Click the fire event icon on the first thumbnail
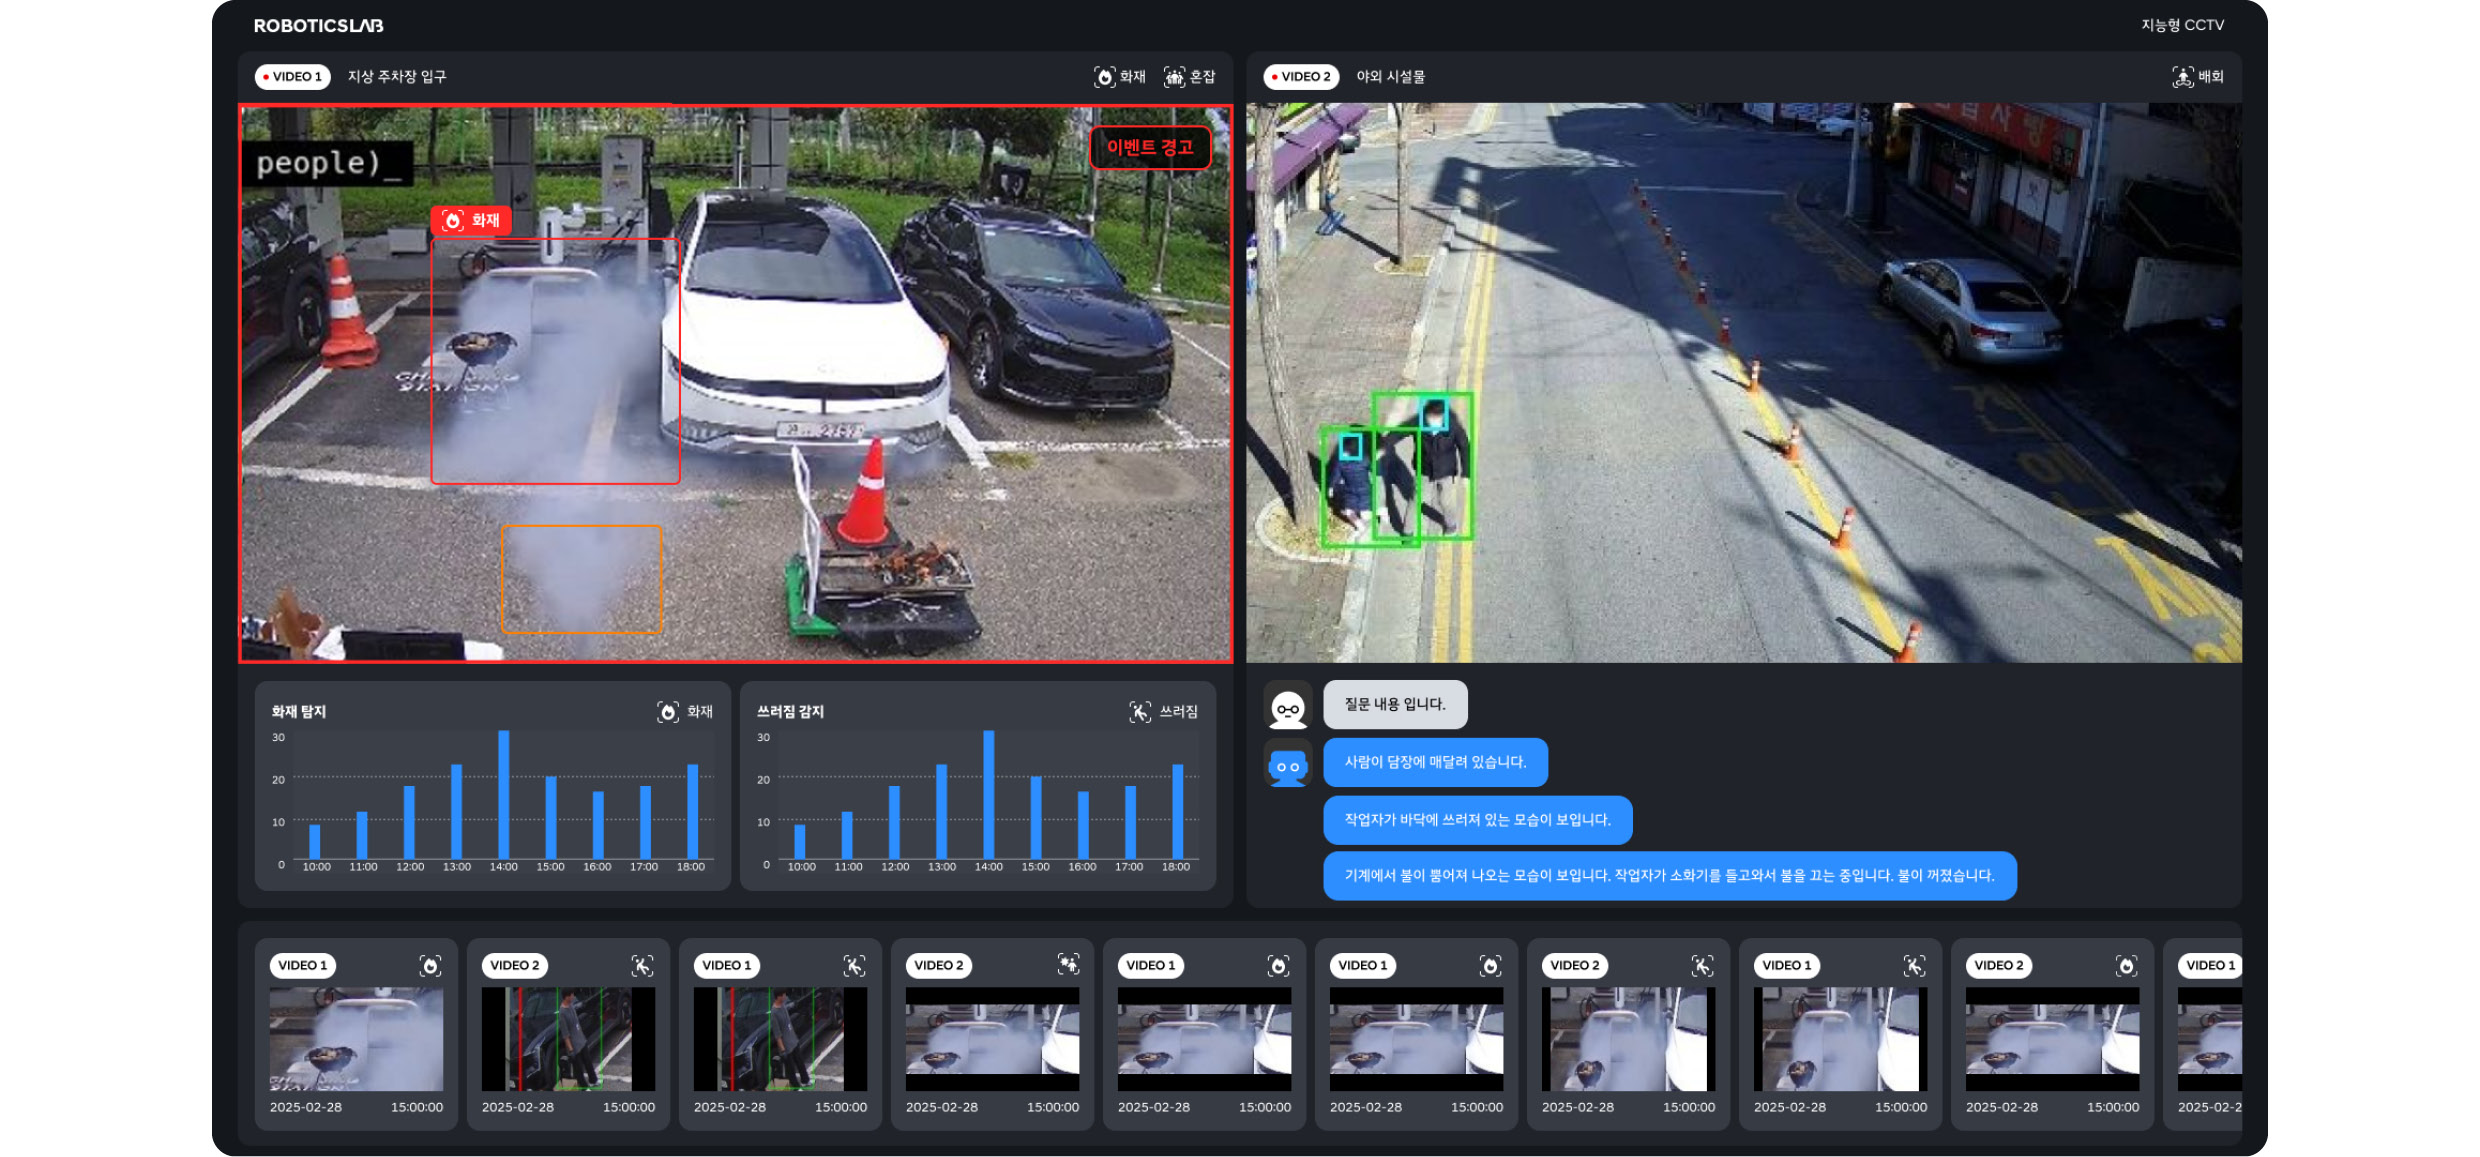Image resolution: width=2480 pixels, height=1157 pixels. pos(432,965)
